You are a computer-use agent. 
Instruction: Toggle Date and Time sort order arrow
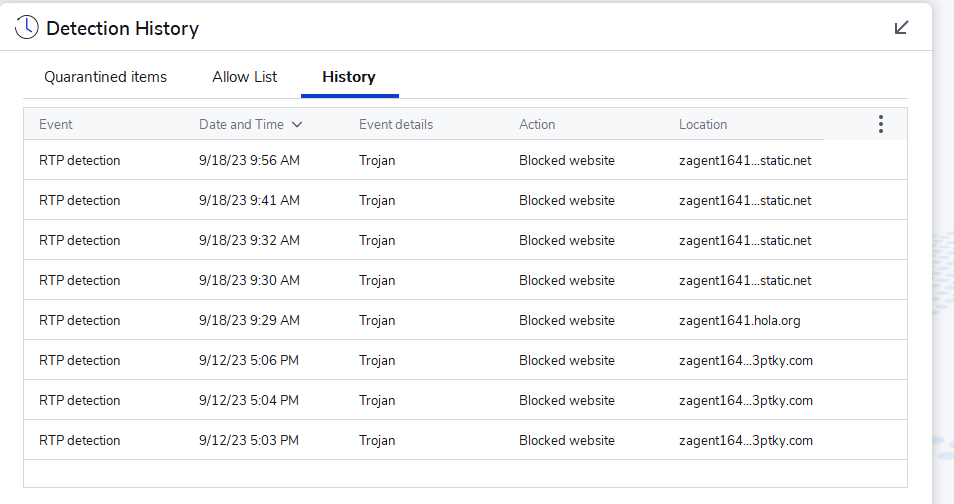297,125
